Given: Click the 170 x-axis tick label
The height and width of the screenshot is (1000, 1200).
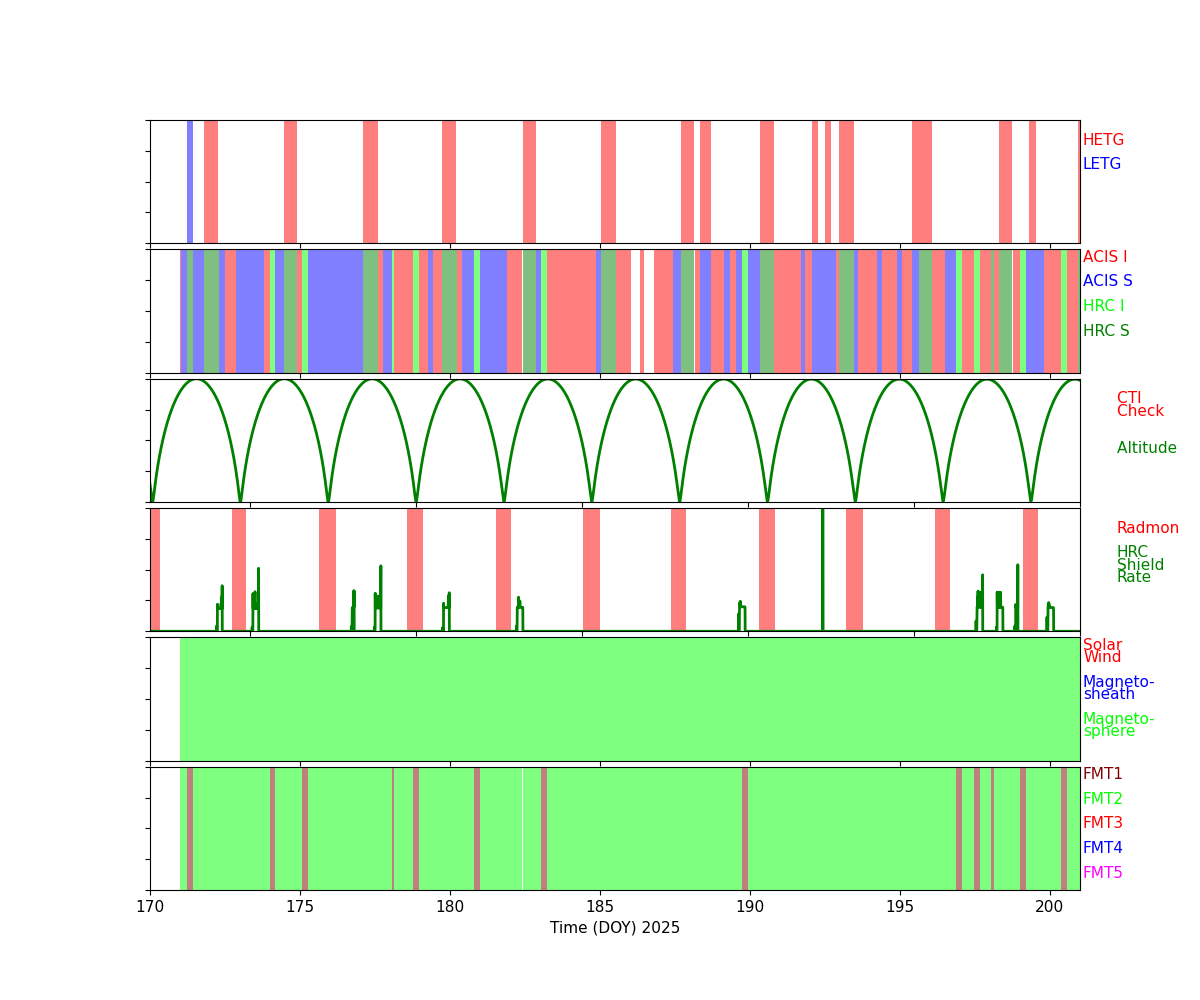Looking at the screenshot, I should coord(150,906).
